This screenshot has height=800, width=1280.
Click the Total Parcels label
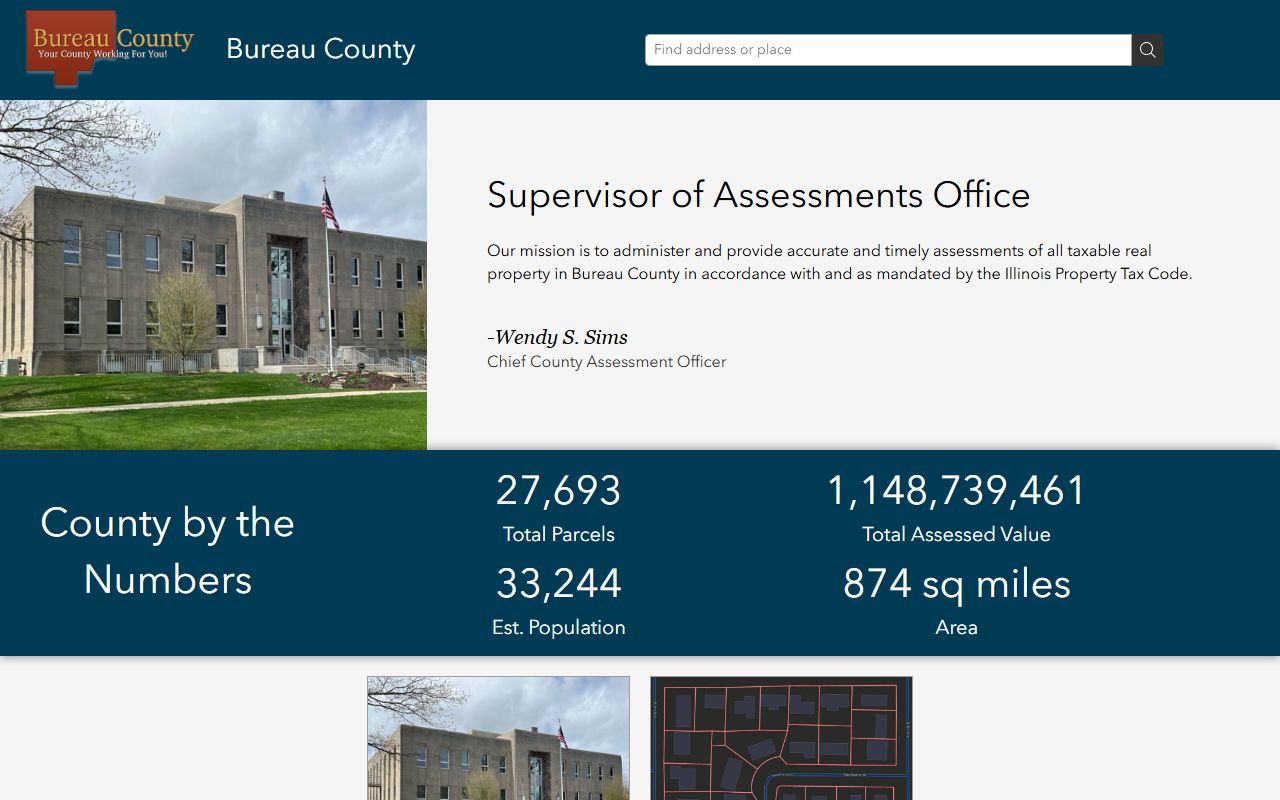(559, 534)
